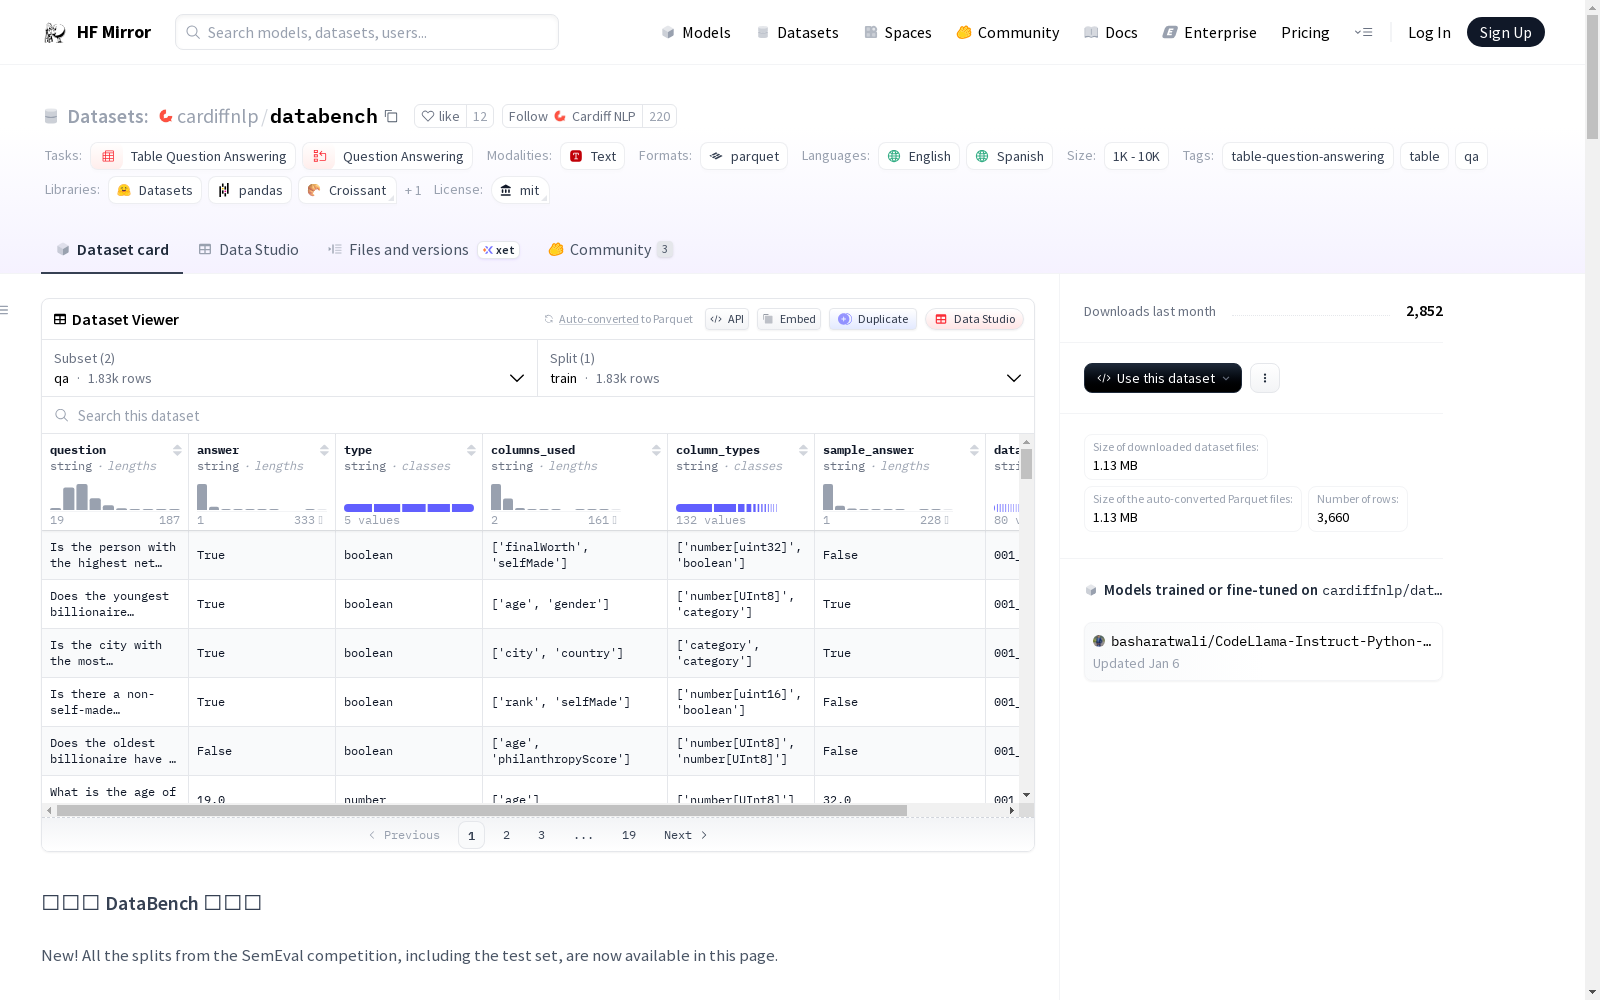The image size is (1600, 1000).
Task: Click the page's vertical scrollbar thumb
Action: click(x=1592, y=75)
